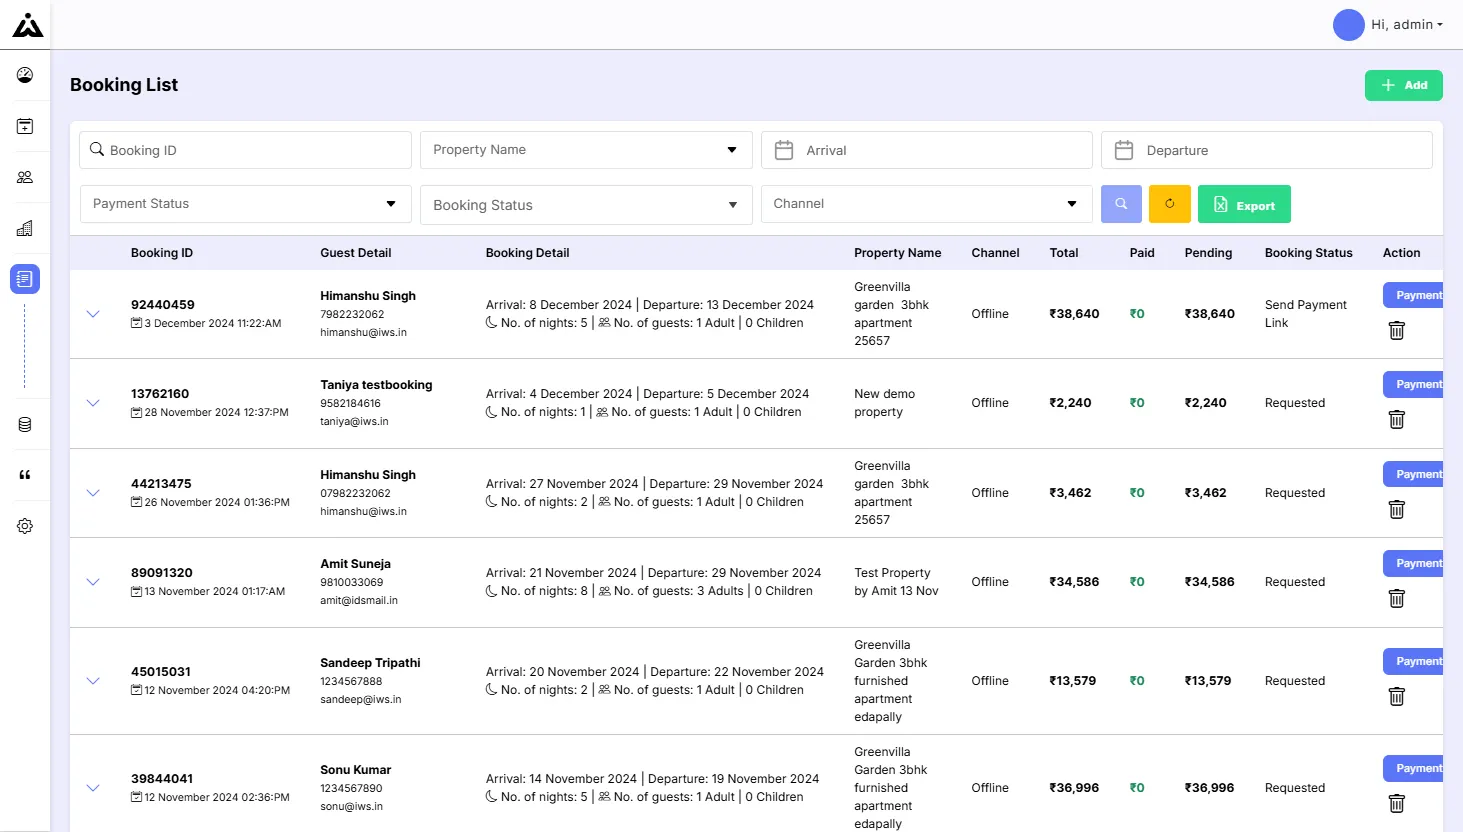The height and width of the screenshot is (832, 1463).
Task: Delete booking 92440459 with trash icon
Action: click(x=1397, y=330)
